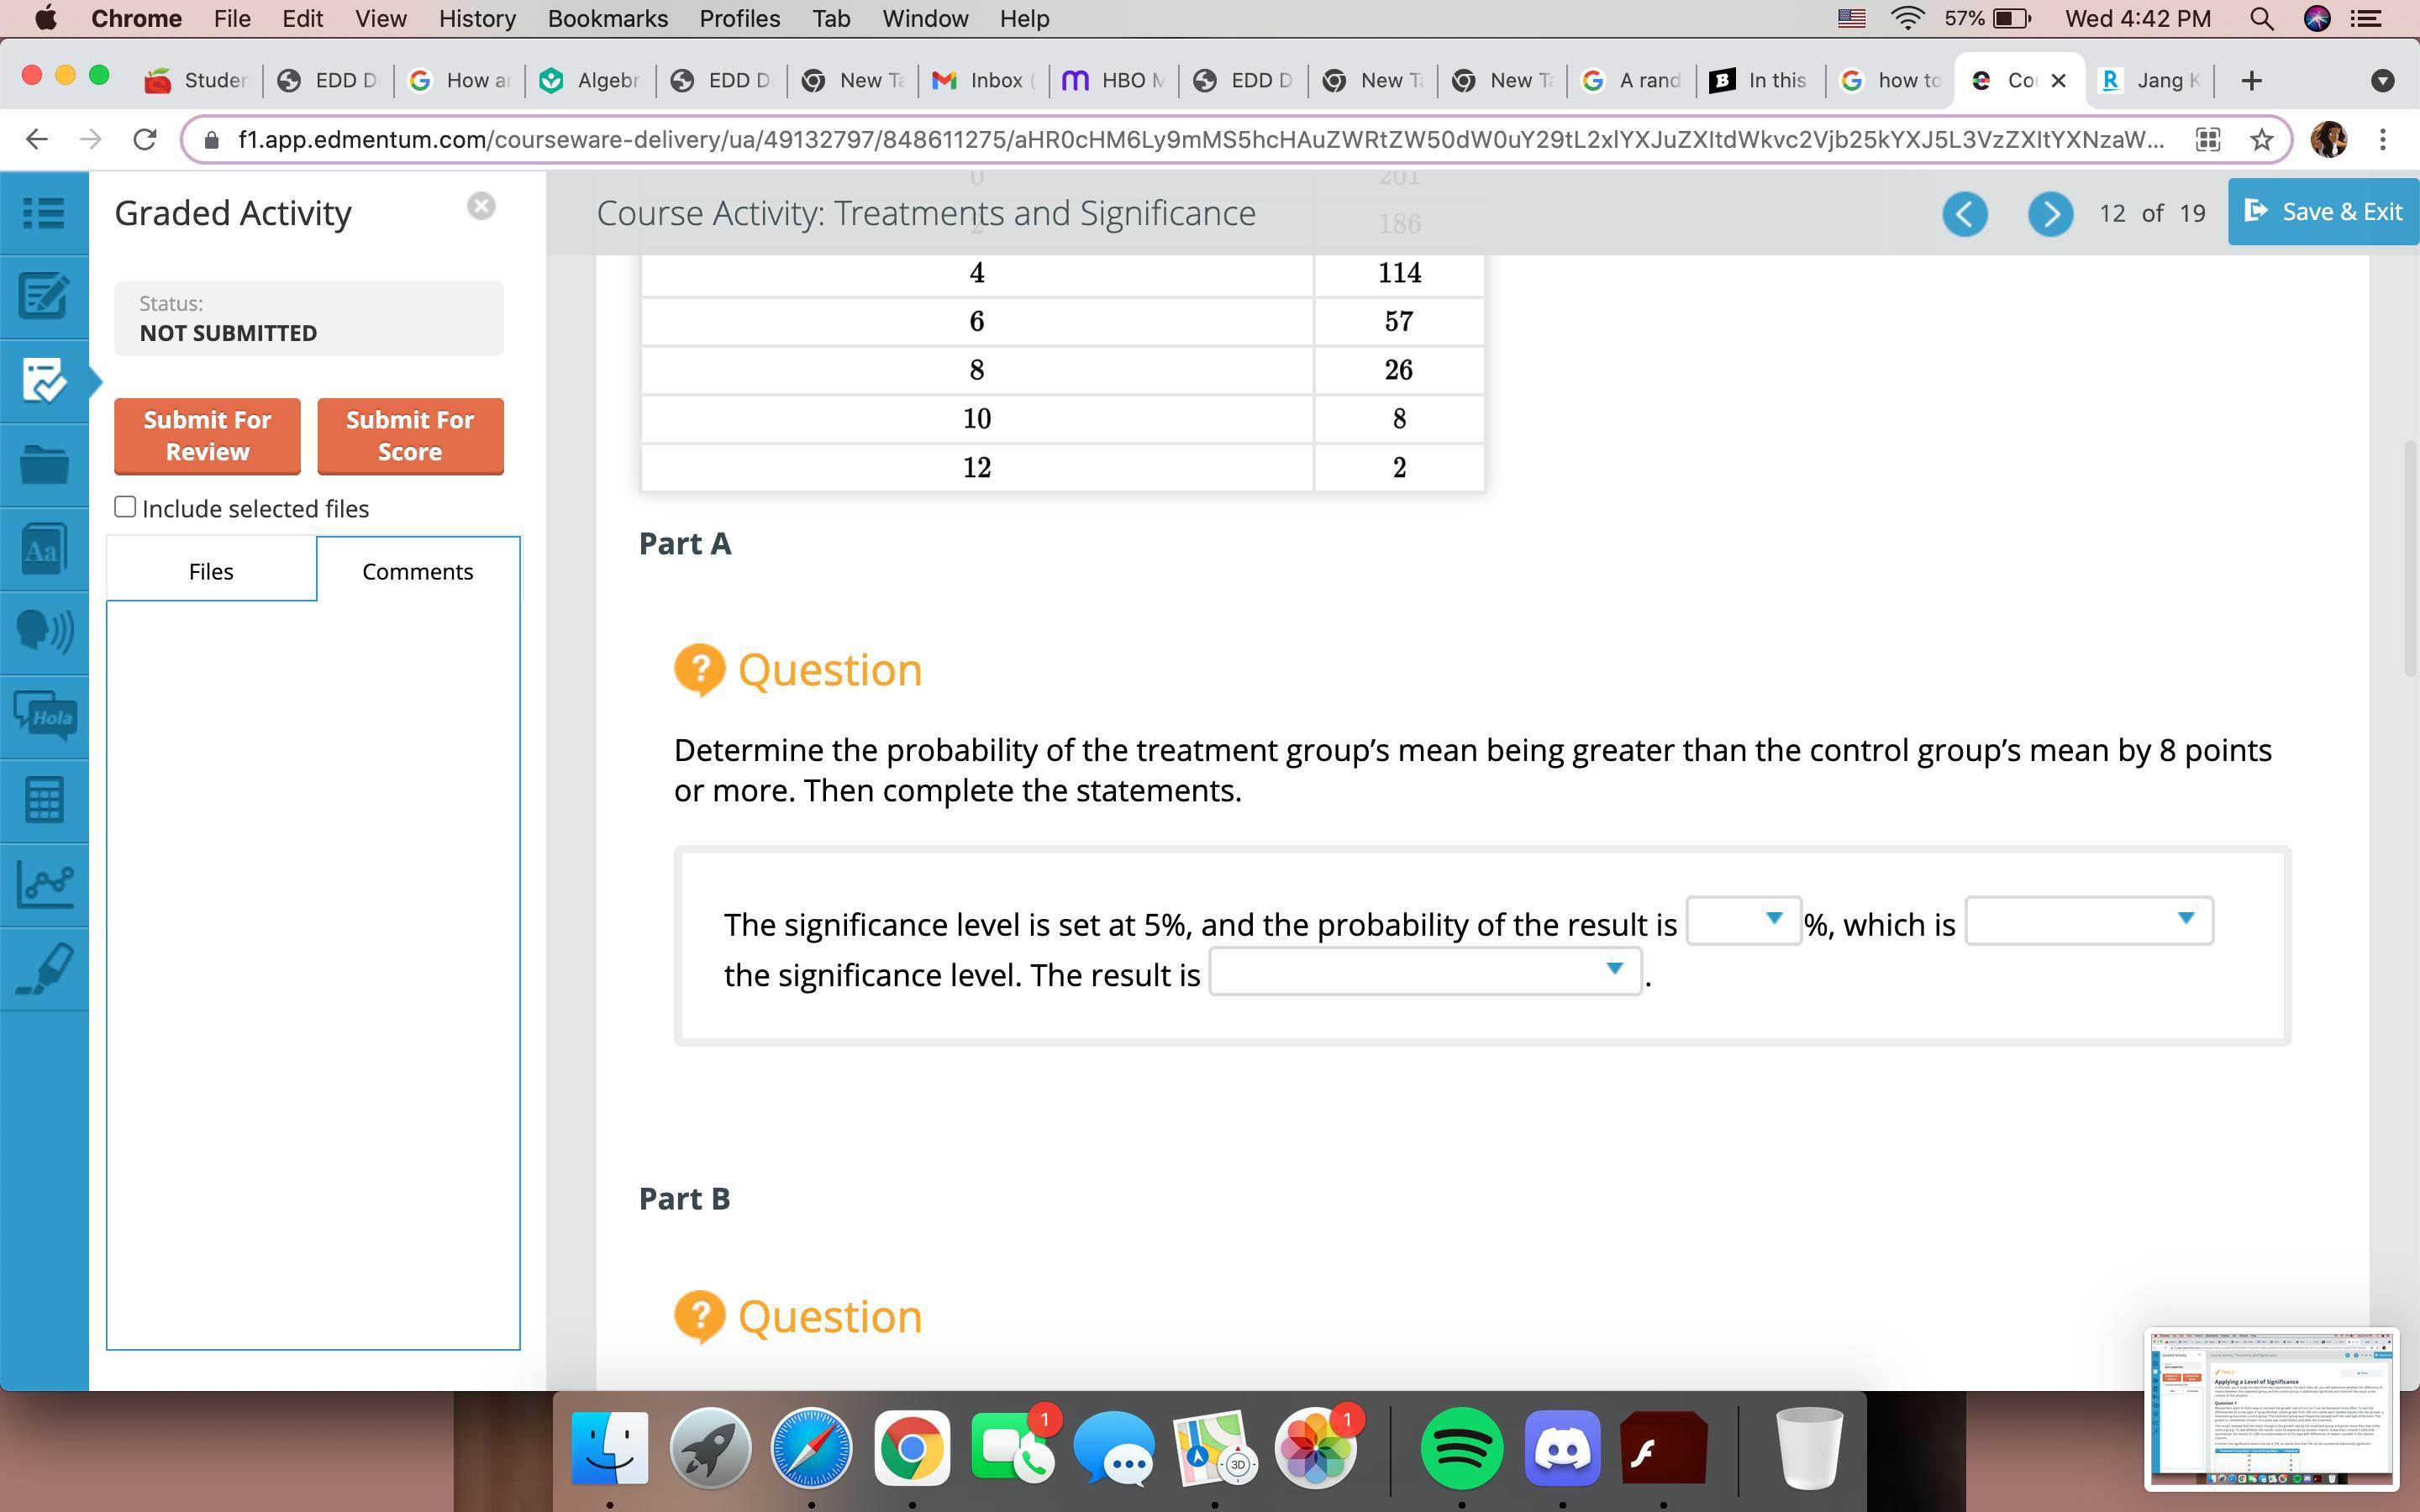Expand the probability percentage dropdown
The width and height of the screenshot is (2420, 1512).
pyautogui.click(x=1743, y=920)
